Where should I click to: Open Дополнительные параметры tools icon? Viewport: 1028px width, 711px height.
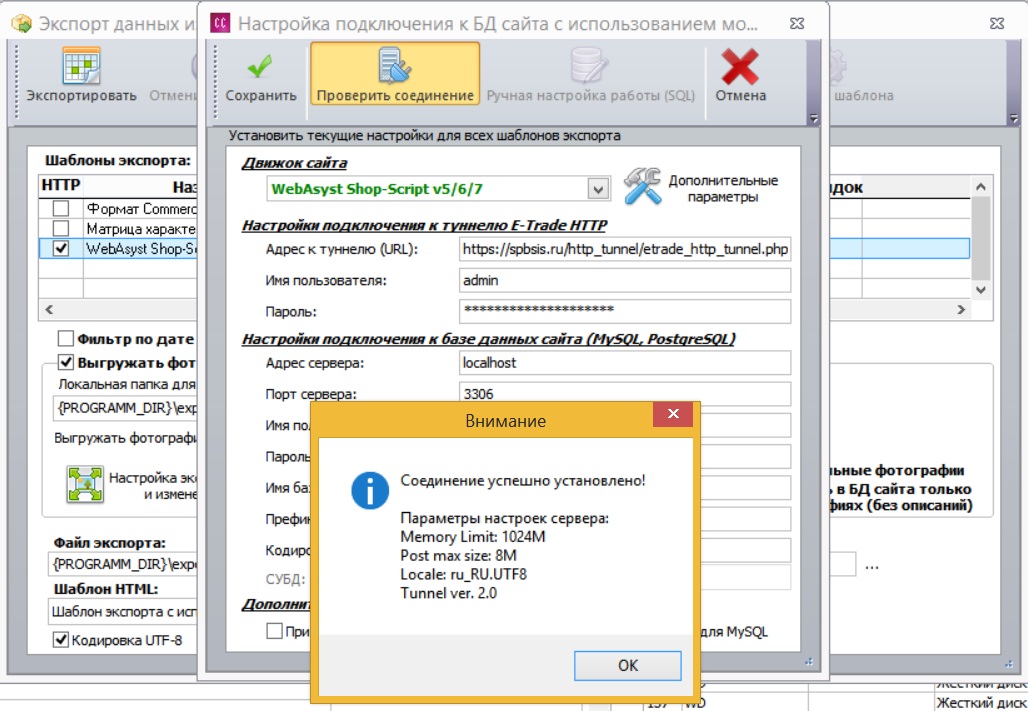pos(642,186)
